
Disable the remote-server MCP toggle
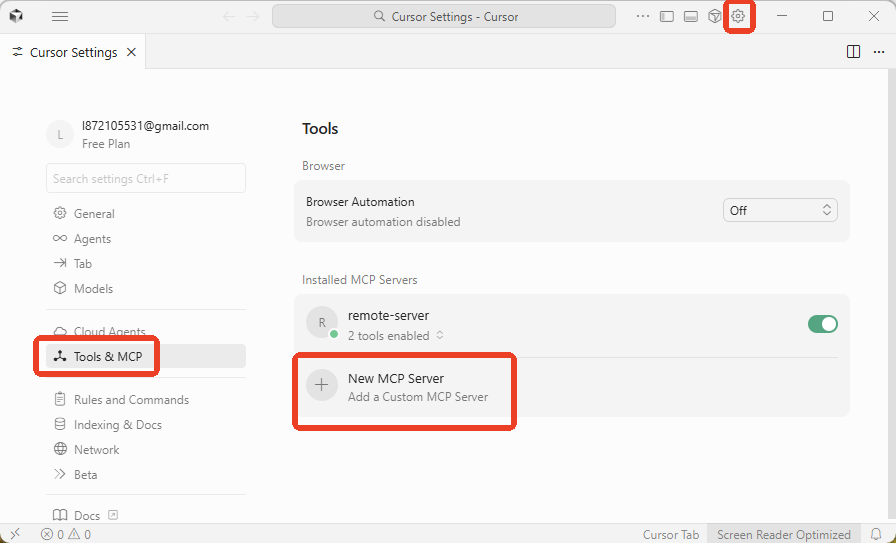pyautogui.click(x=822, y=324)
